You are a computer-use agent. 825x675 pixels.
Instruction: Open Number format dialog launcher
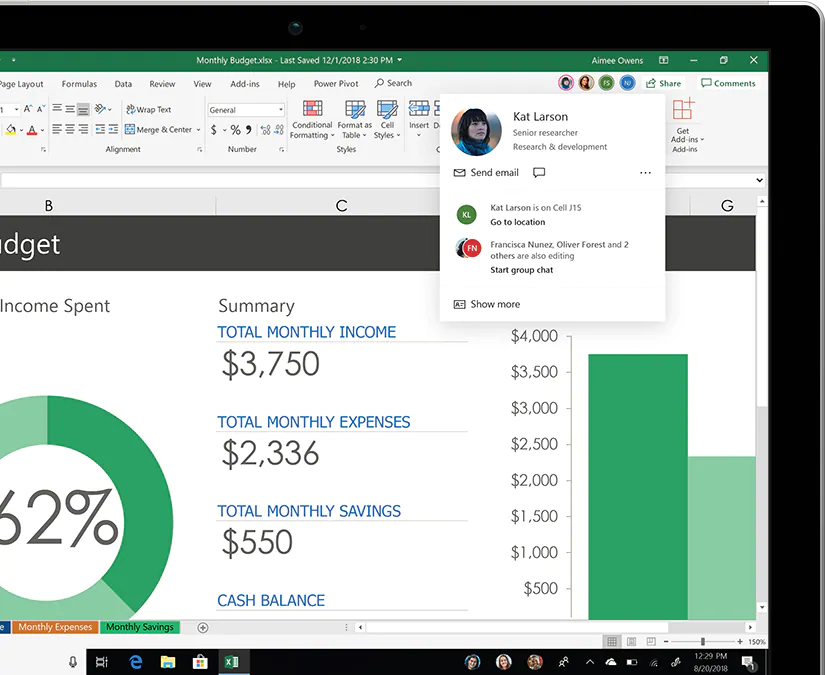pyautogui.click(x=282, y=150)
